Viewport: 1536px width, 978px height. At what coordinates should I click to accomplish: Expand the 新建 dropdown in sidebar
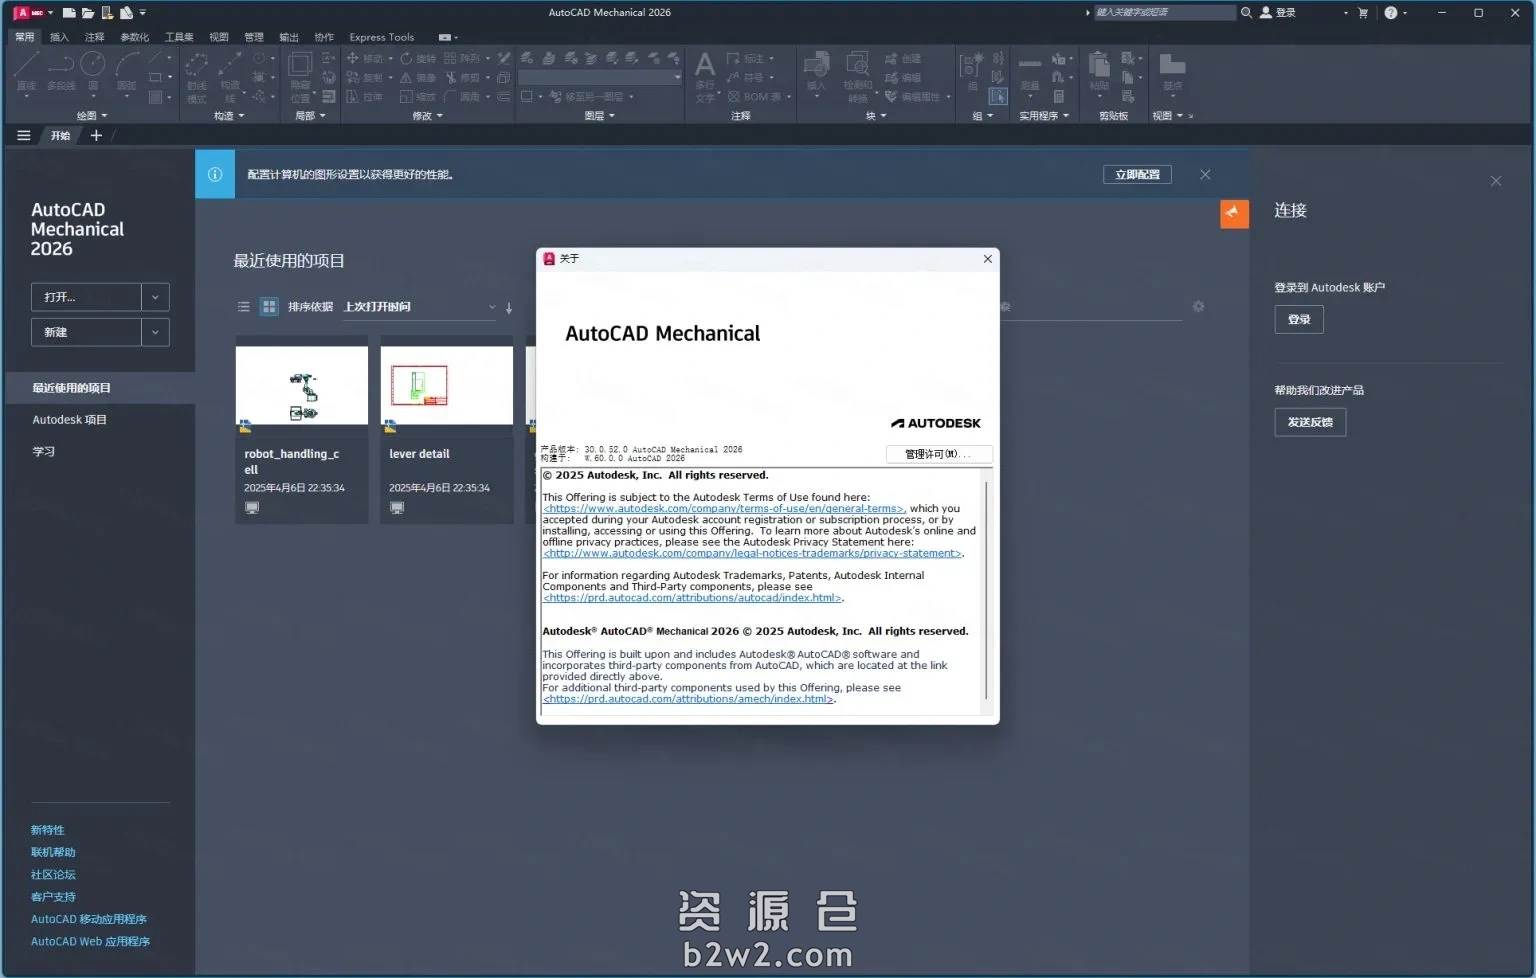pos(155,332)
